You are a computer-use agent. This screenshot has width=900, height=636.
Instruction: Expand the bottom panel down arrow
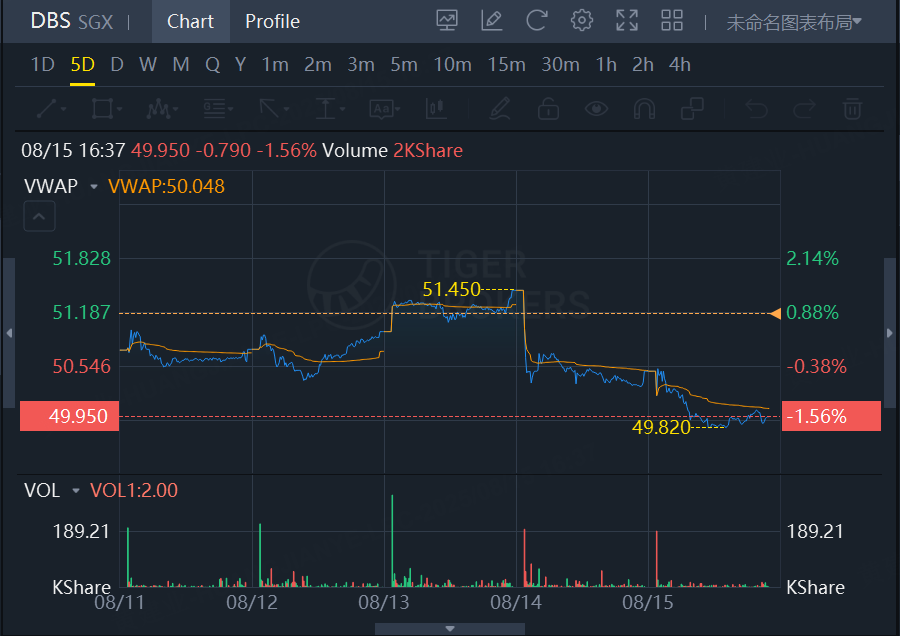[x=450, y=629]
